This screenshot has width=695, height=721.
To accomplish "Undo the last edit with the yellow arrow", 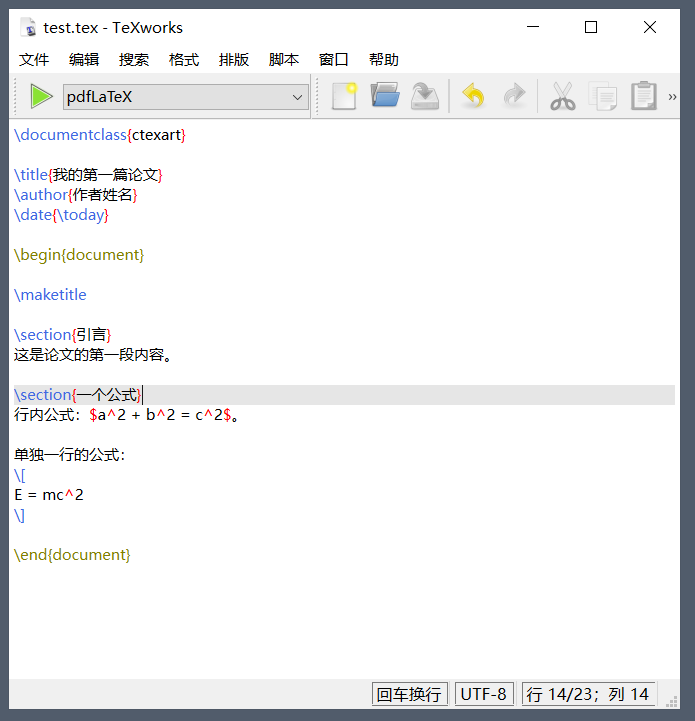I will 473,96.
